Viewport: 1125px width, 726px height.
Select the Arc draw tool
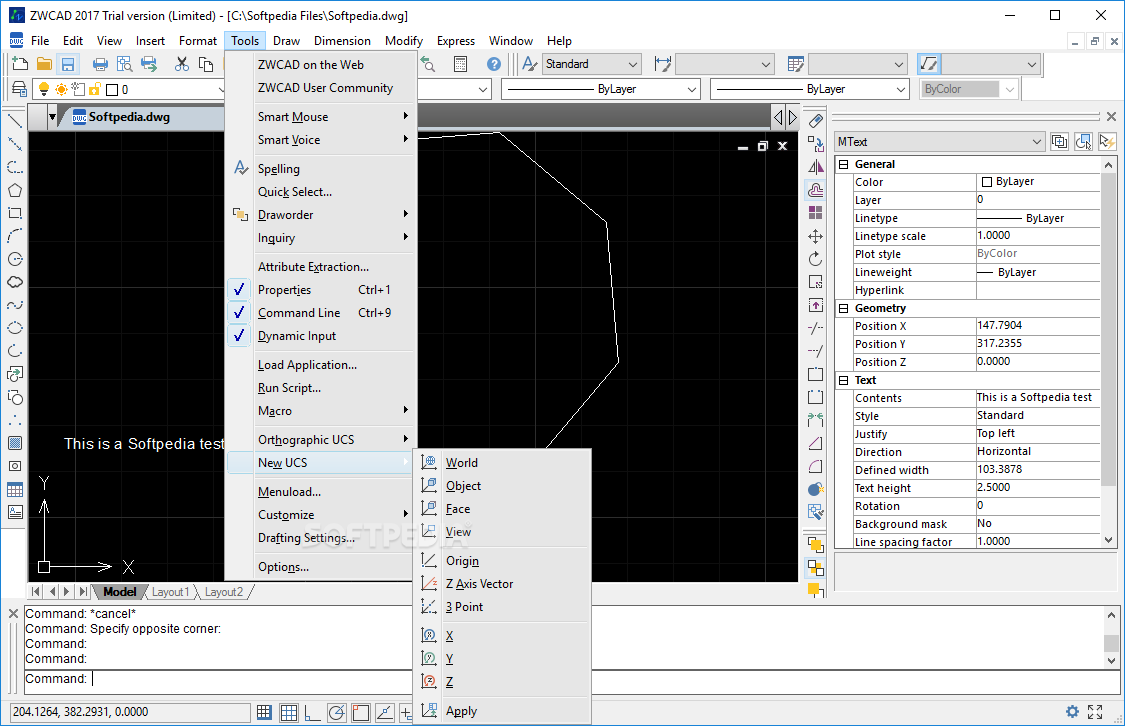click(14, 236)
